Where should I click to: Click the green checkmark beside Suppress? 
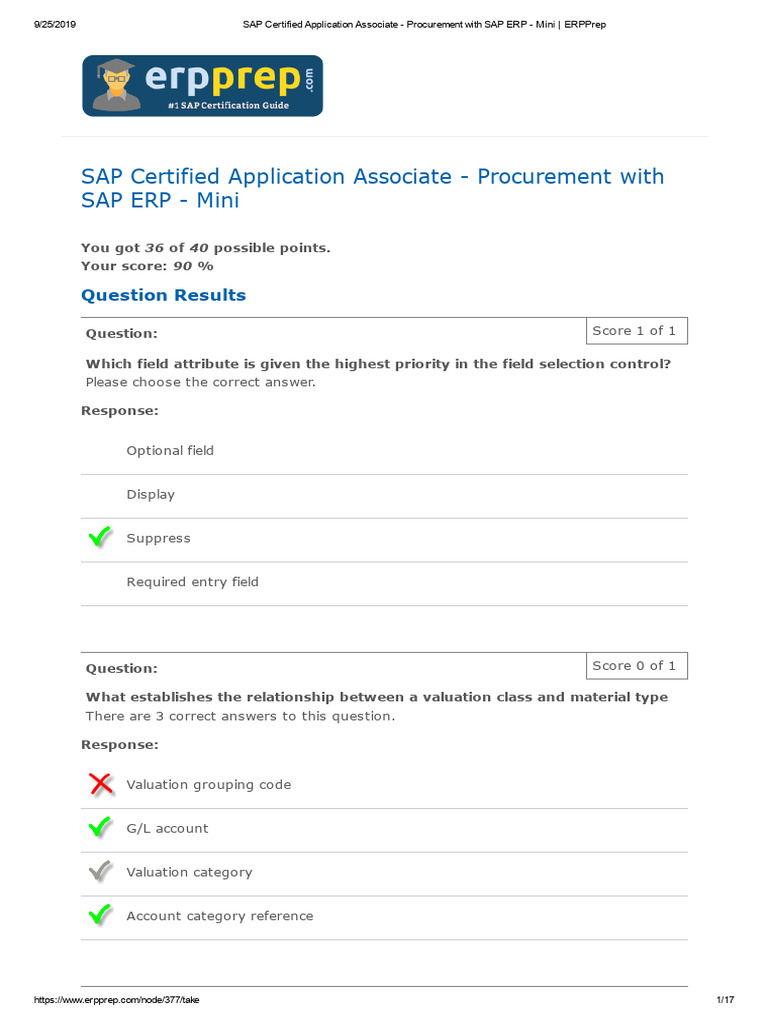[x=100, y=538]
